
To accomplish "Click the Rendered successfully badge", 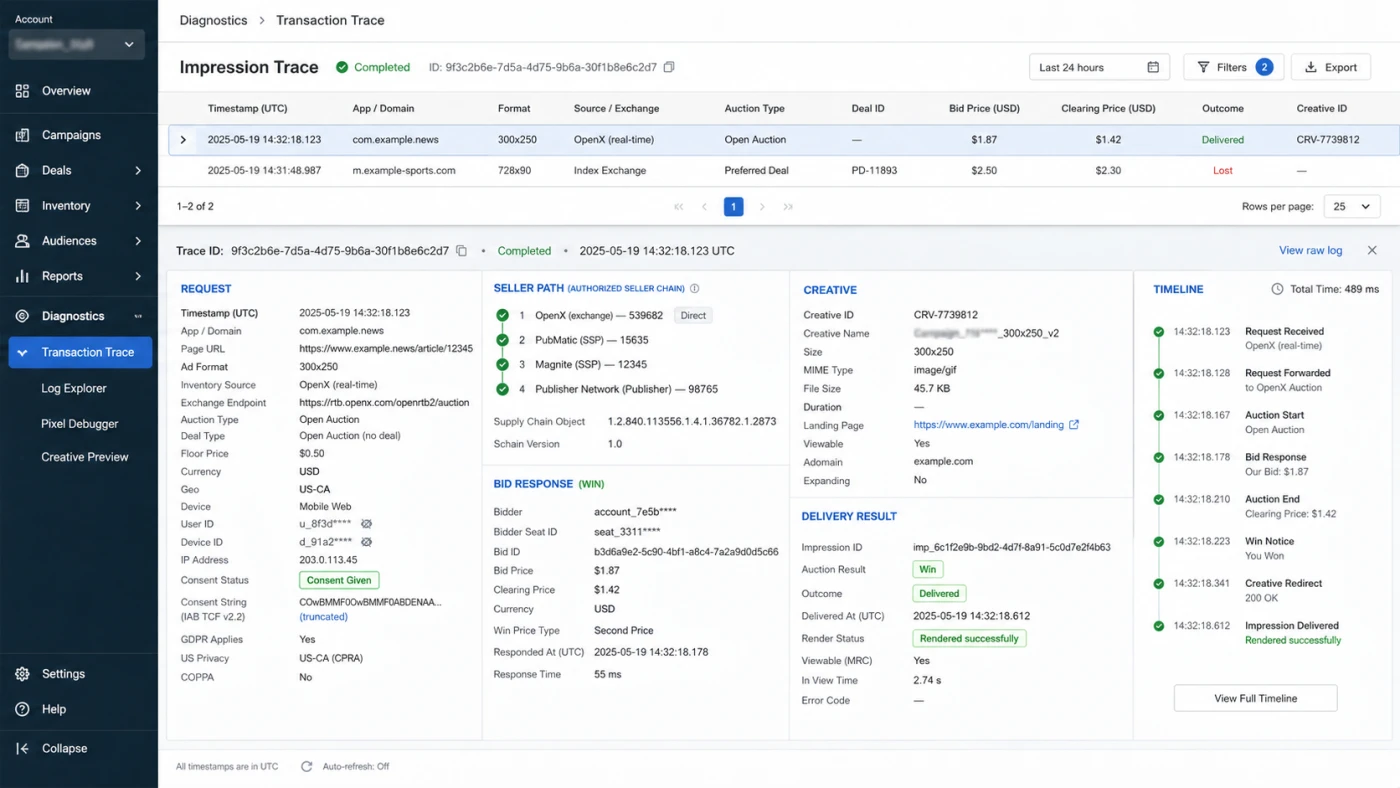I will (x=969, y=638).
